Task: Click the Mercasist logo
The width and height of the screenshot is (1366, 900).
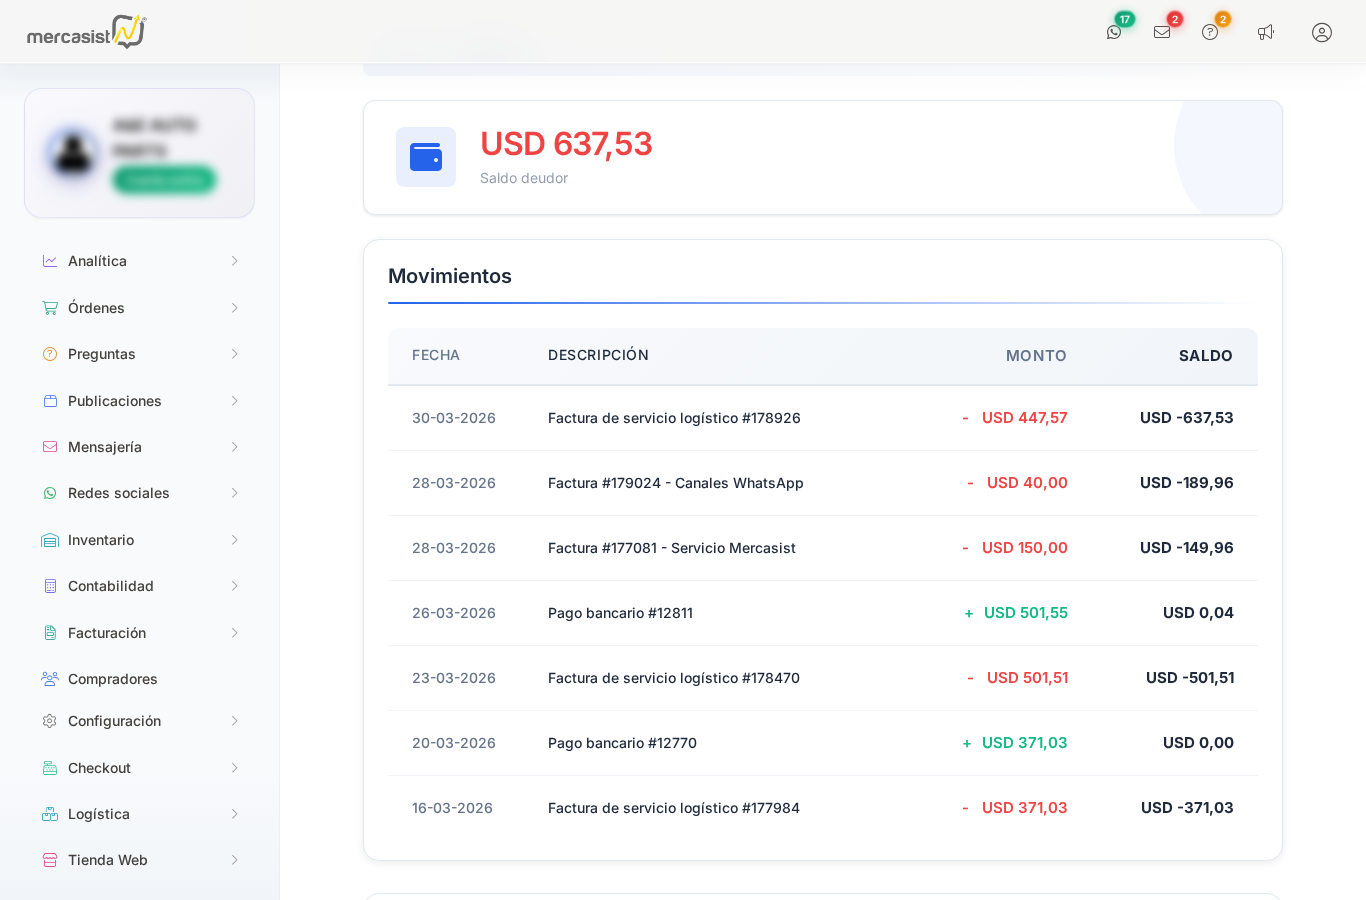Action: tap(87, 32)
